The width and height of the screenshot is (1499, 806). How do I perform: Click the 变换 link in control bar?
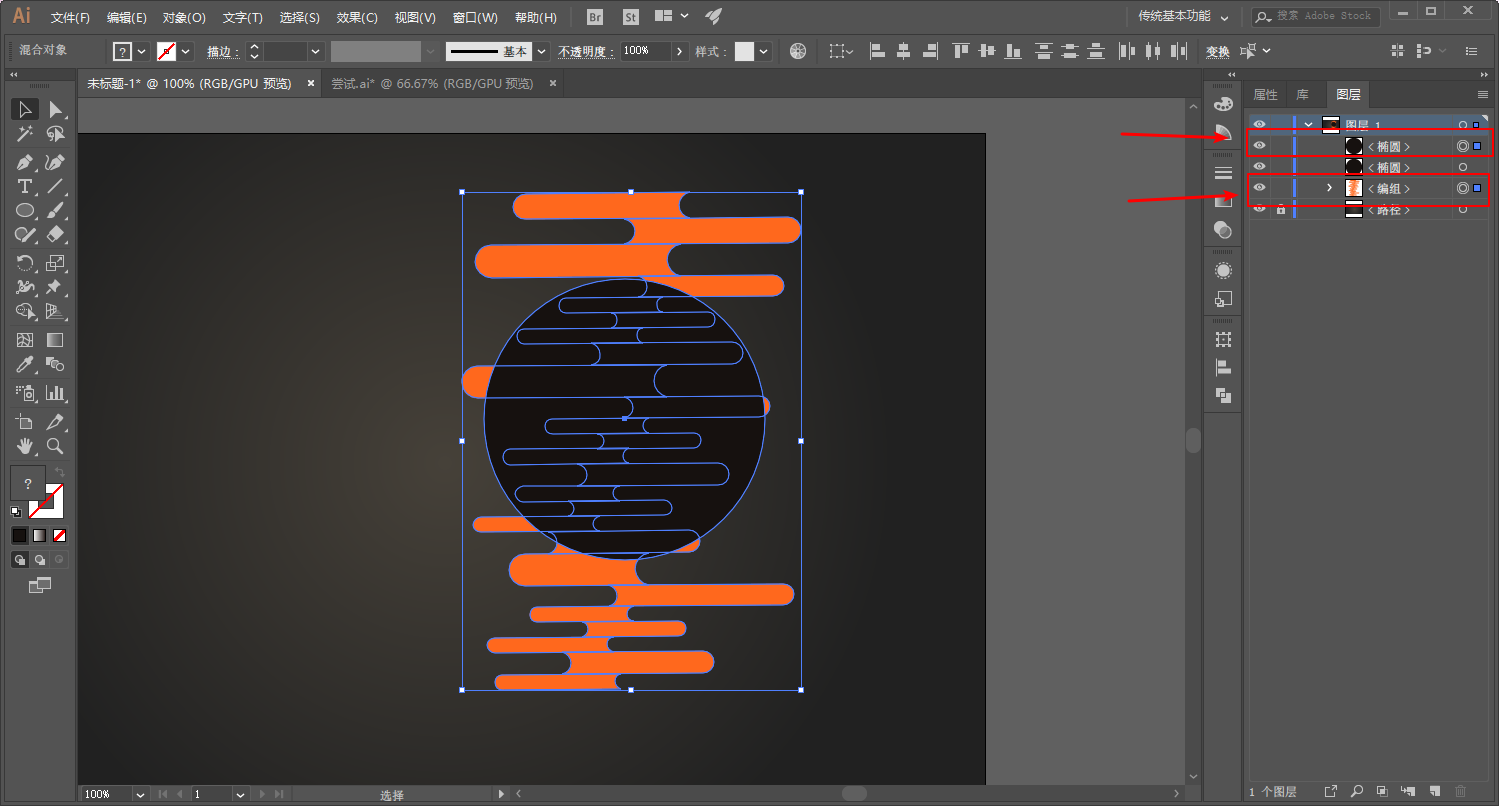pos(1217,51)
